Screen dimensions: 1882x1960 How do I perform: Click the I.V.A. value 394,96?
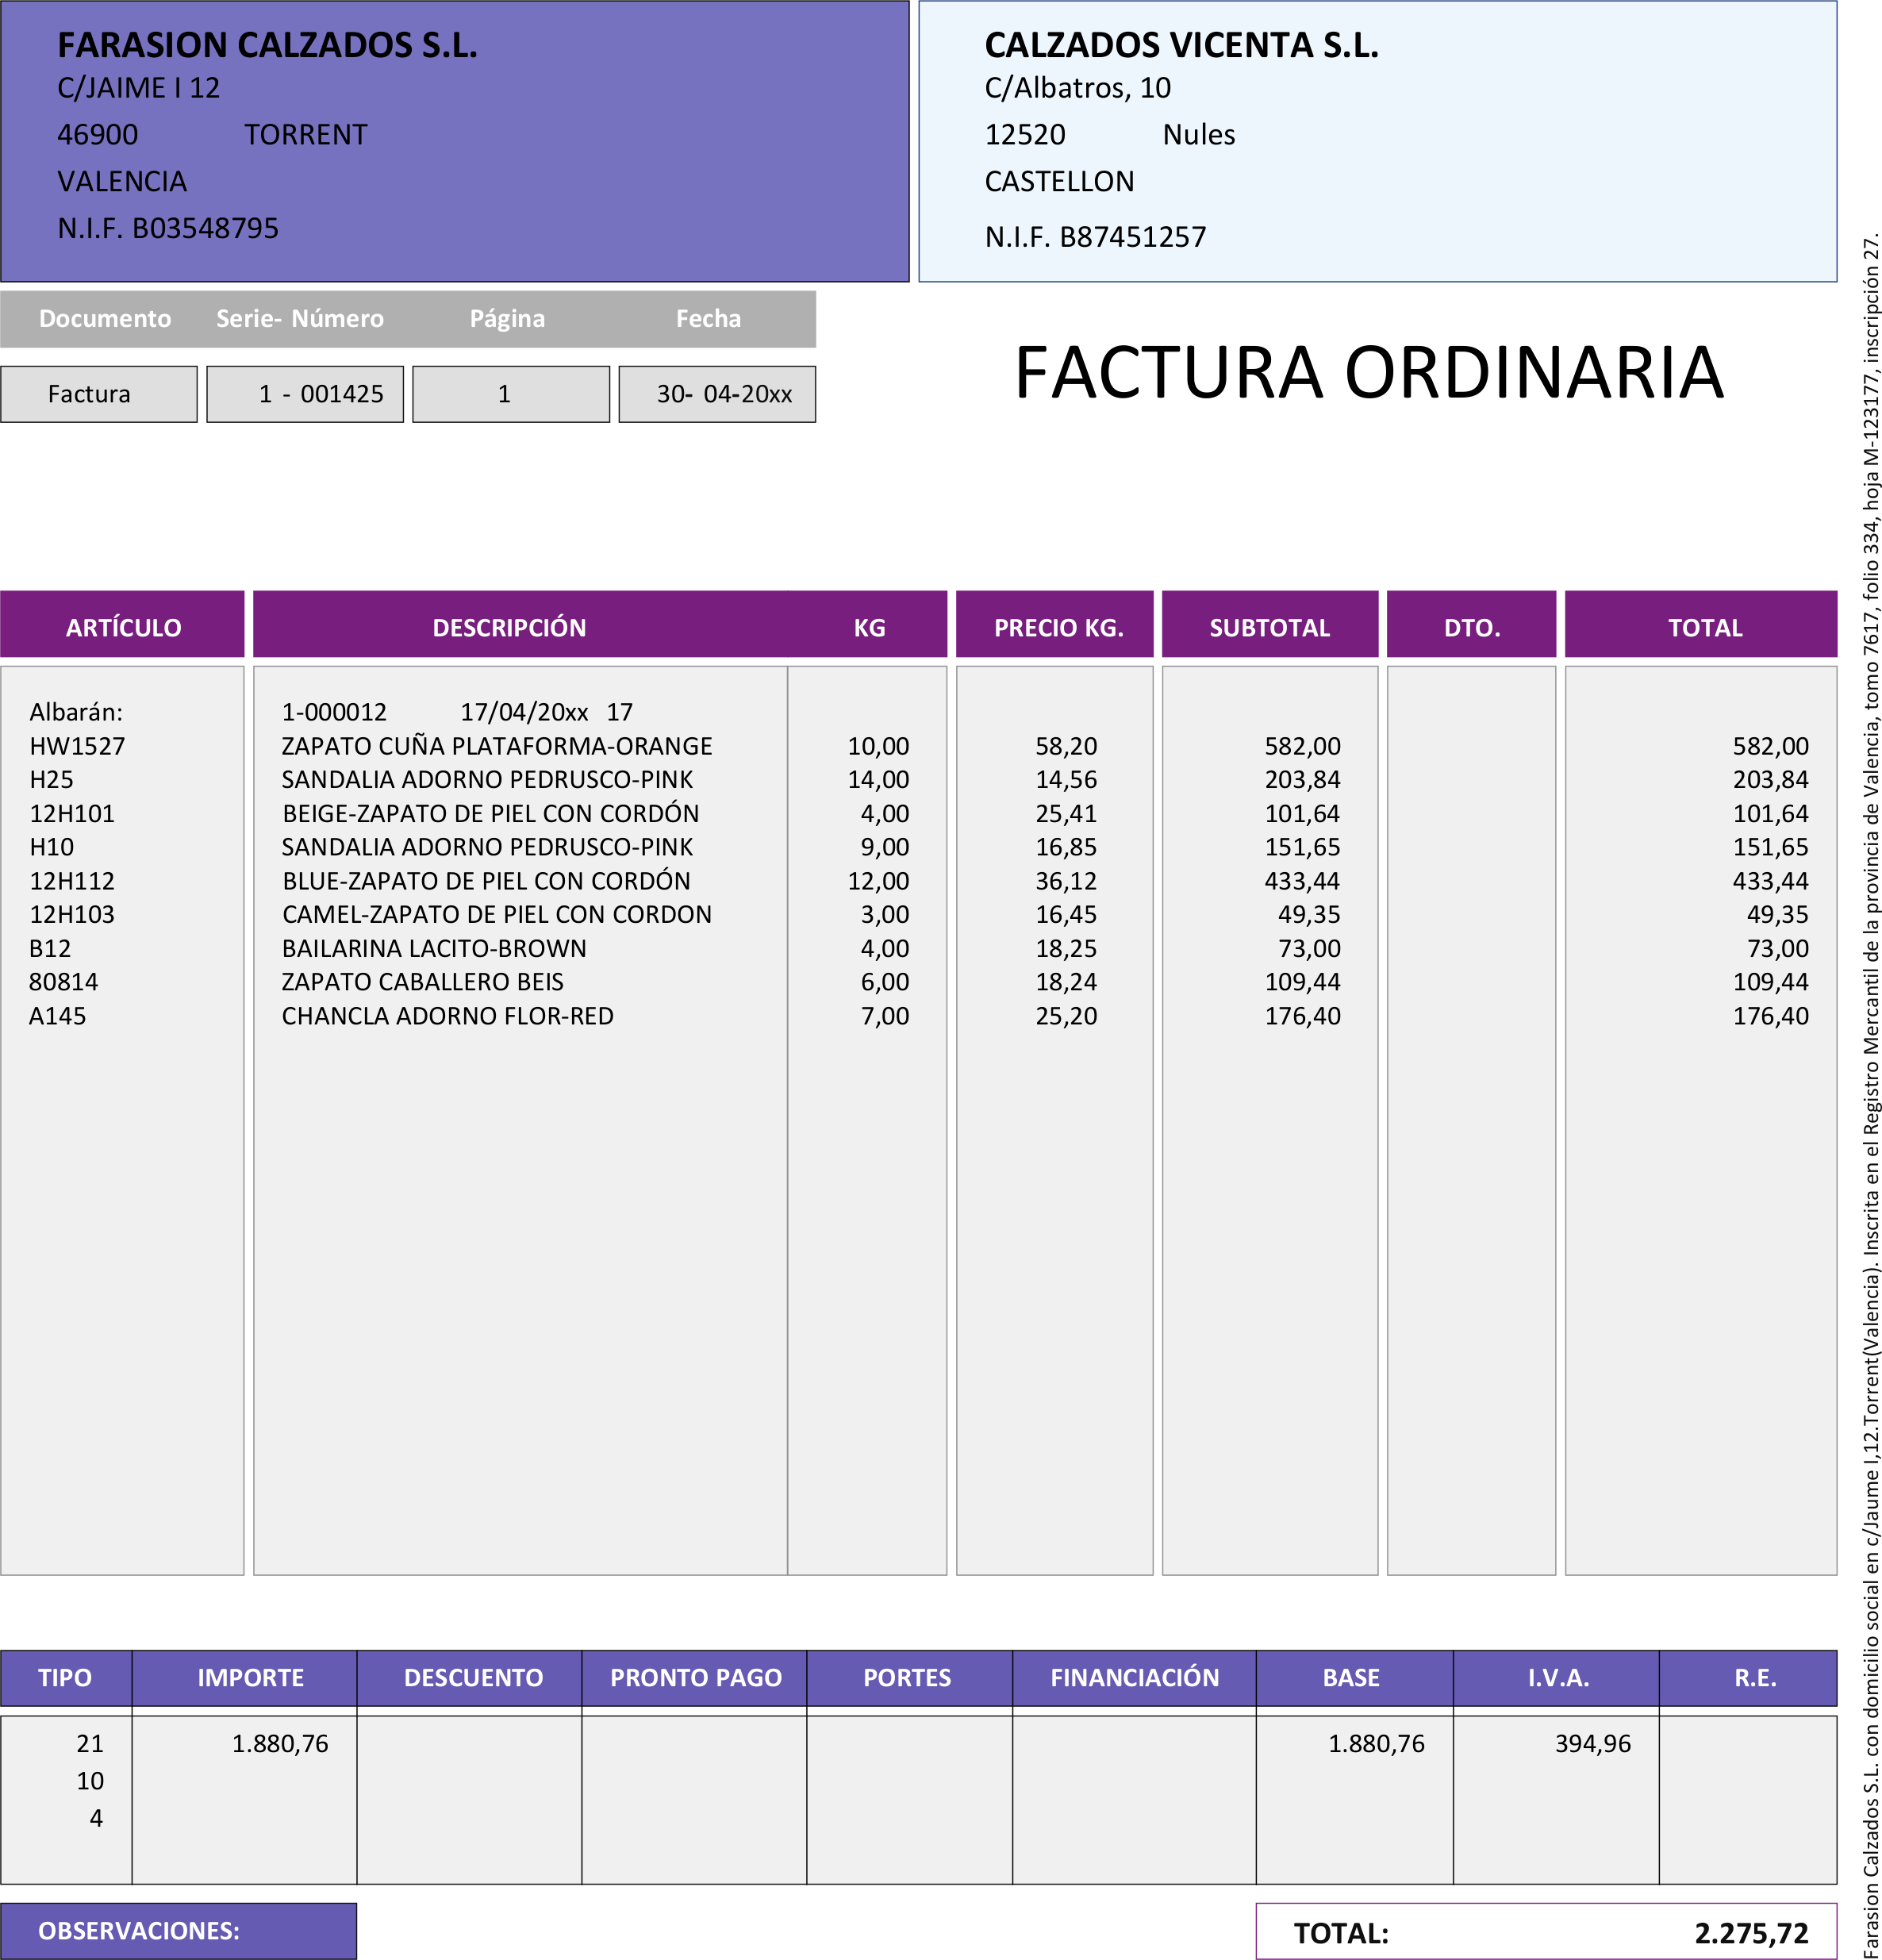coord(1592,1744)
